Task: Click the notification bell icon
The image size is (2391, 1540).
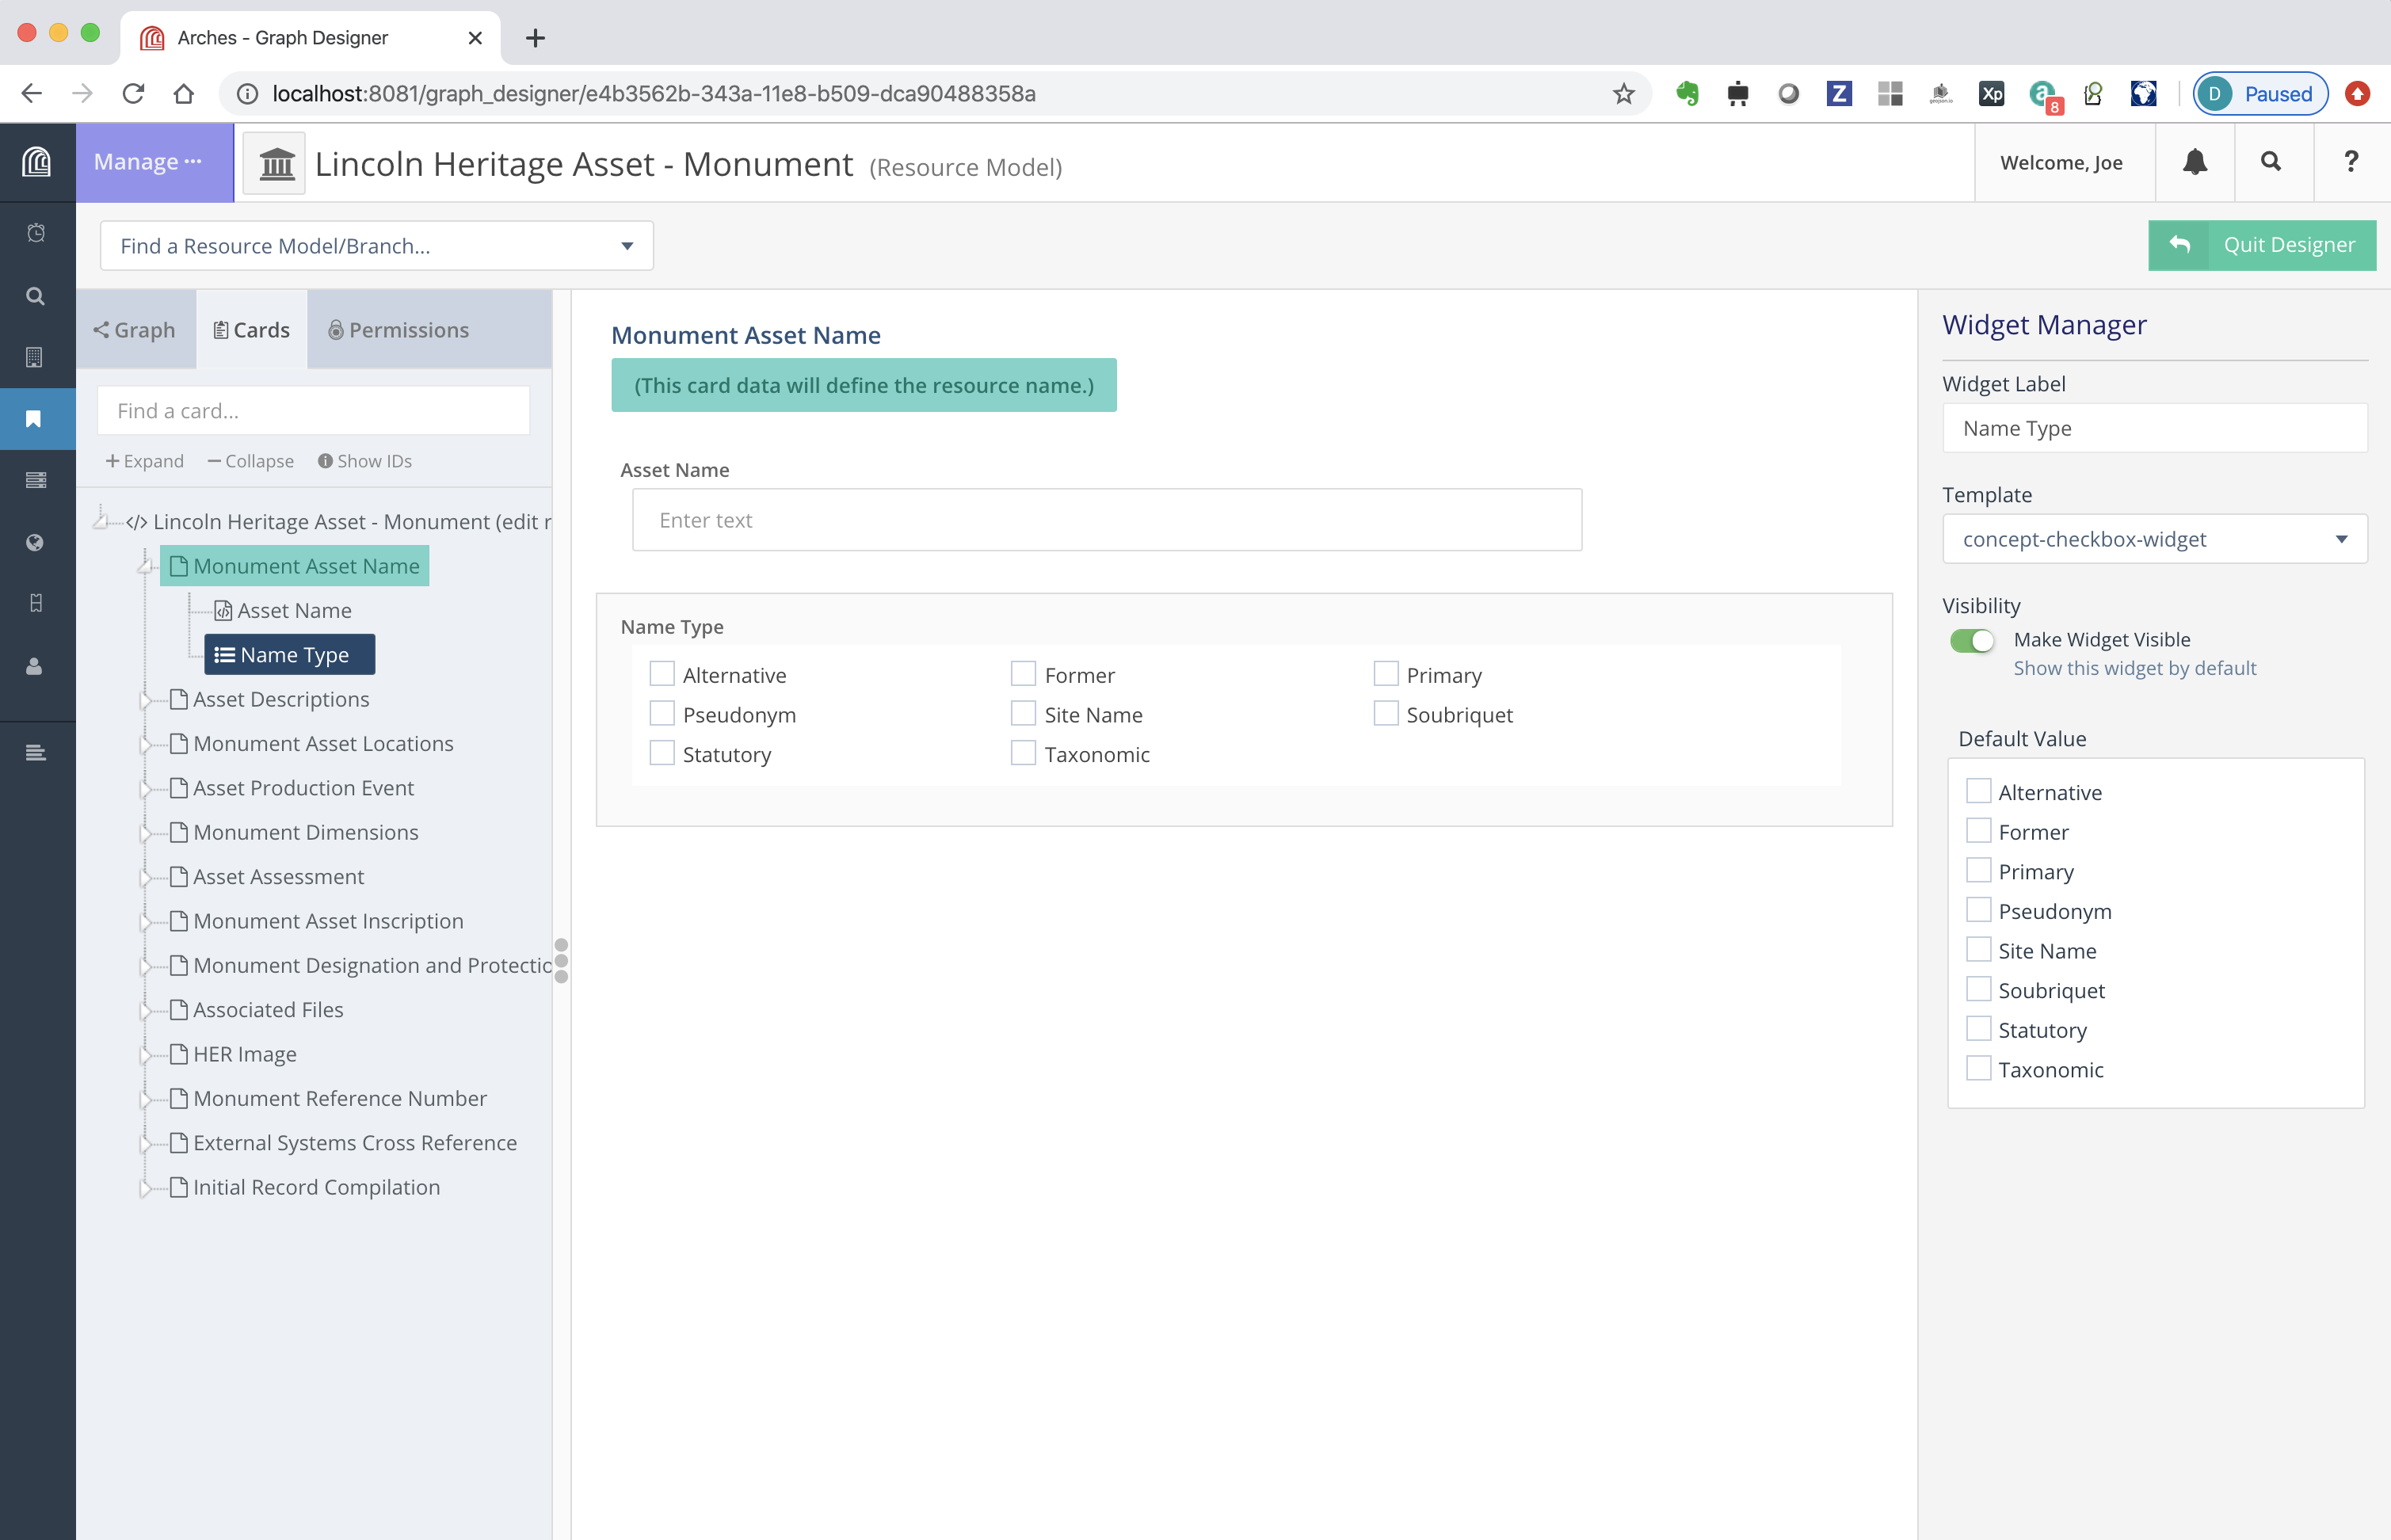Action: (2194, 162)
